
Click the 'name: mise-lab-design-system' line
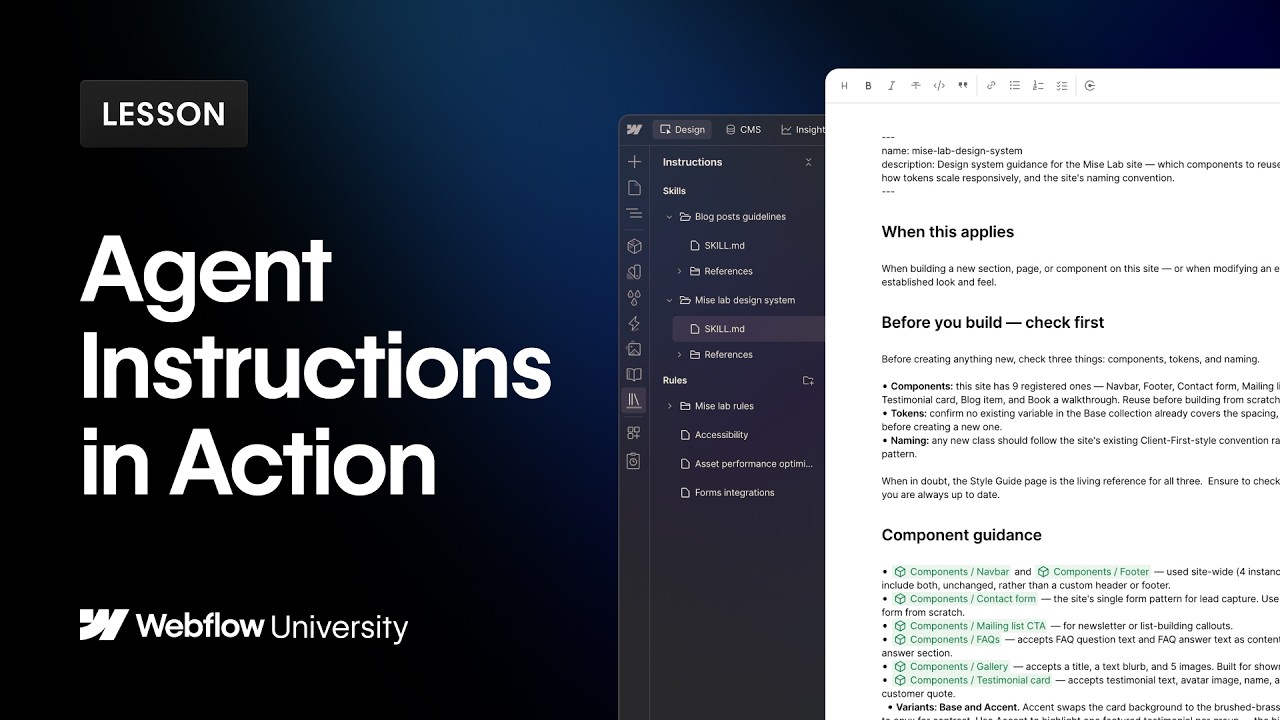pos(952,151)
